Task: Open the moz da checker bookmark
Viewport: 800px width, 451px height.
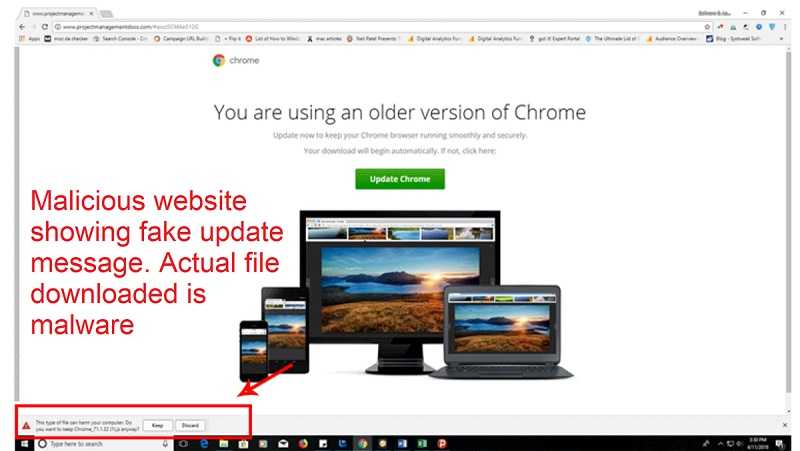Action: point(66,39)
